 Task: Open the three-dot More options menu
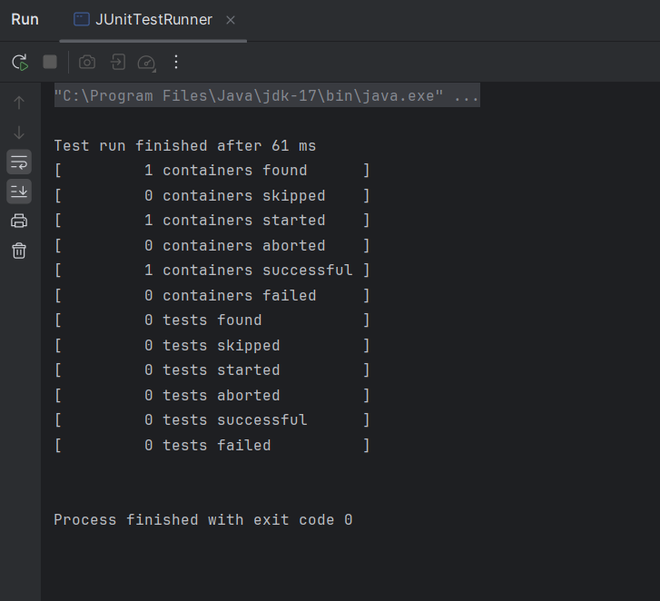tap(176, 62)
